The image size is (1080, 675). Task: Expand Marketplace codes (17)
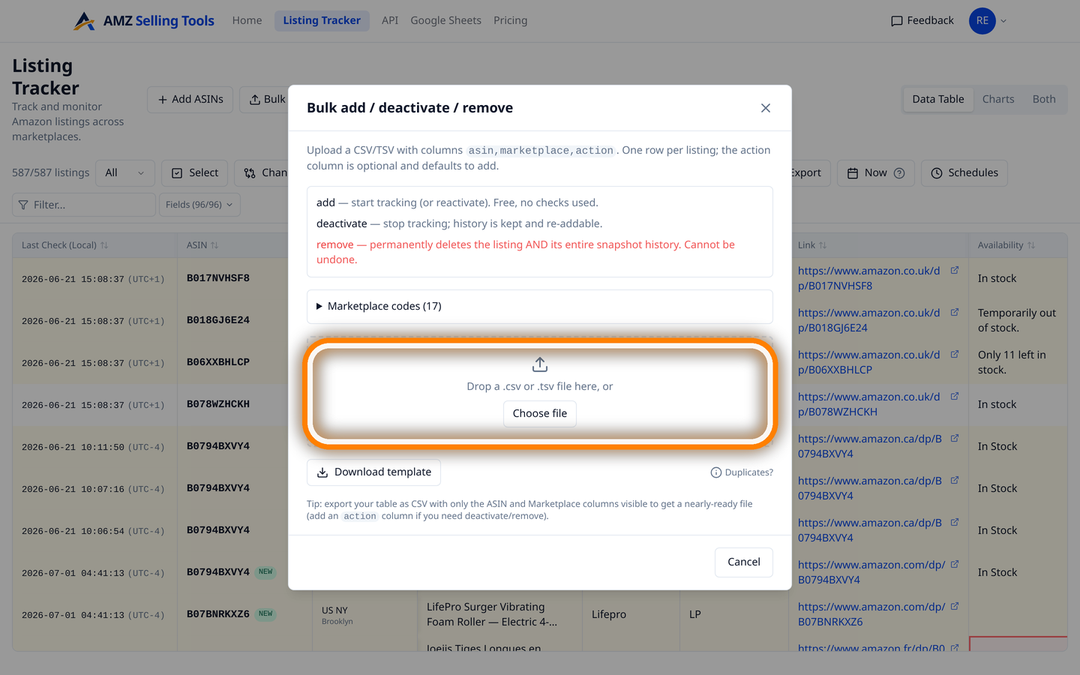click(x=540, y=307)
